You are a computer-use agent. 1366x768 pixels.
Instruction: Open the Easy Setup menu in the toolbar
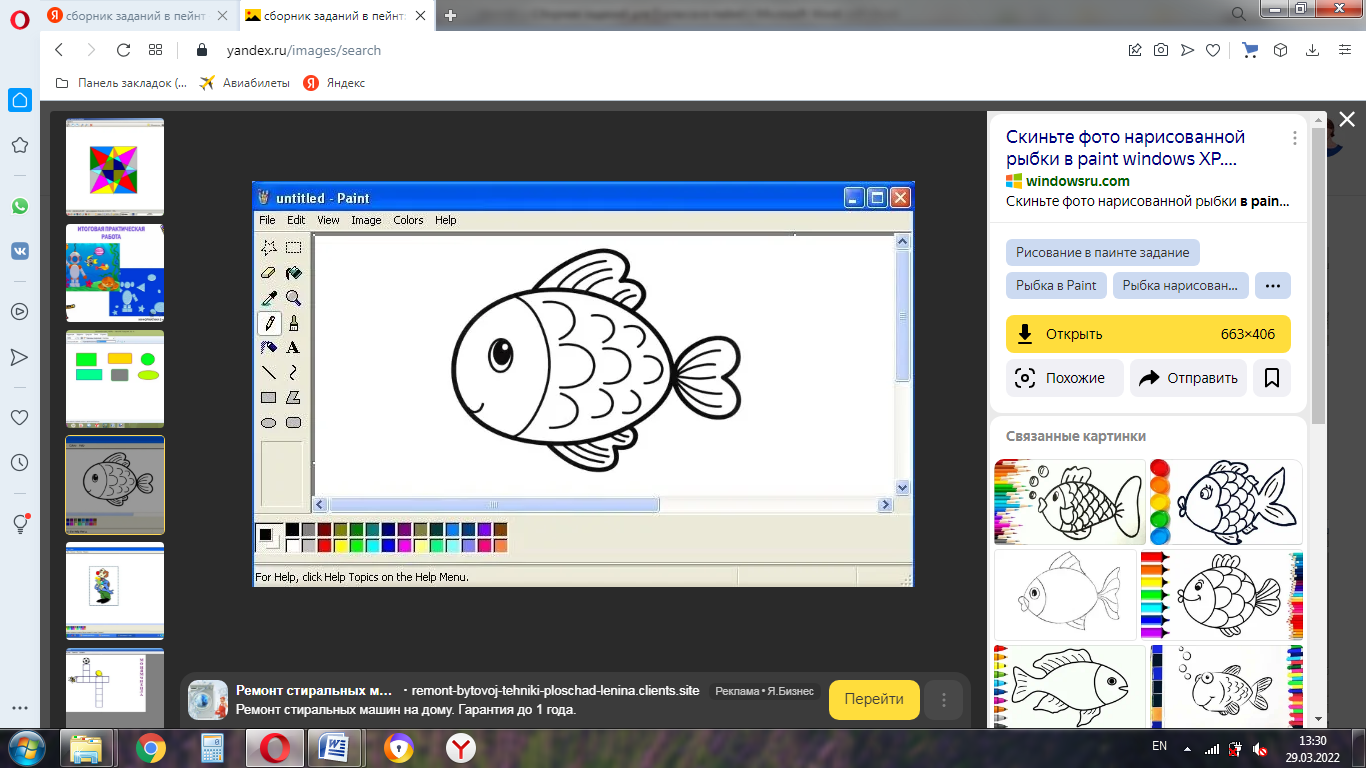1343,50
